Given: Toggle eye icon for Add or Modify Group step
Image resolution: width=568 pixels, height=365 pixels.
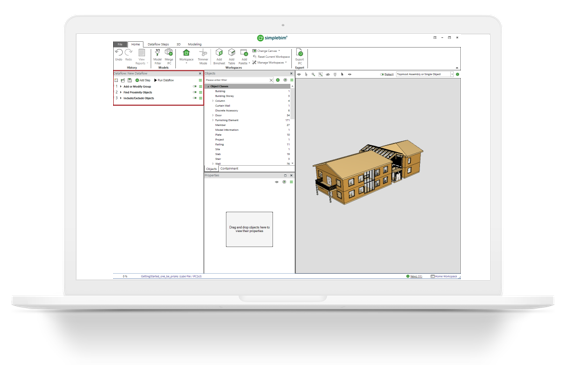Looking at the screenshot, I should click(195, 87).
